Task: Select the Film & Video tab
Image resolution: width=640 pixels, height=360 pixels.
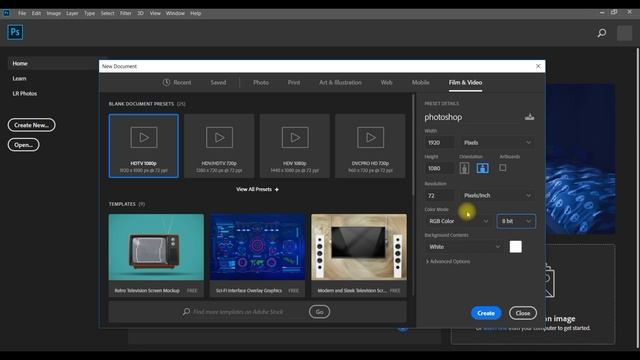Action: click(x=465, y=82)
